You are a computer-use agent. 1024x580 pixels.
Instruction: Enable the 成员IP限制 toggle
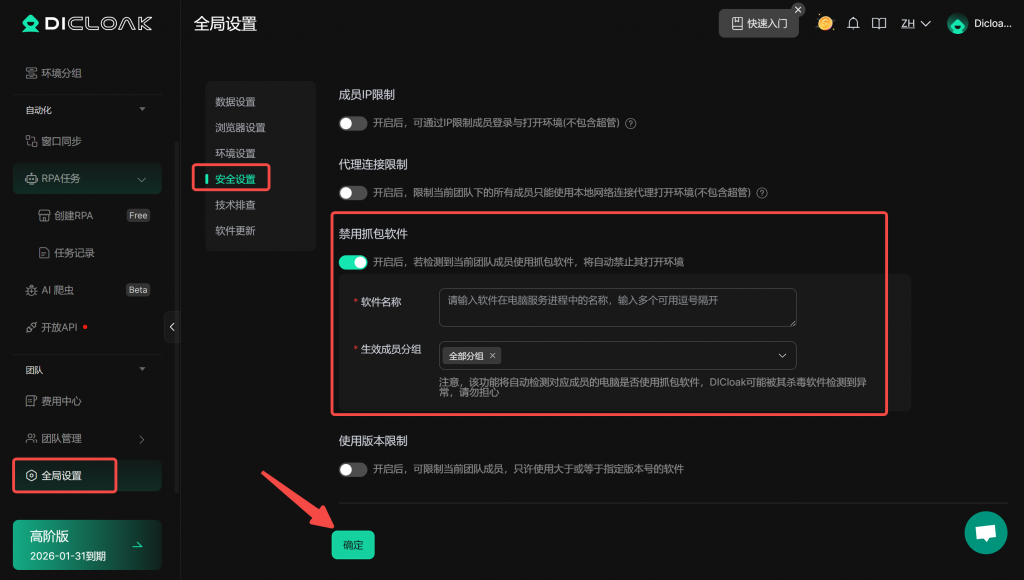(353, 124)
